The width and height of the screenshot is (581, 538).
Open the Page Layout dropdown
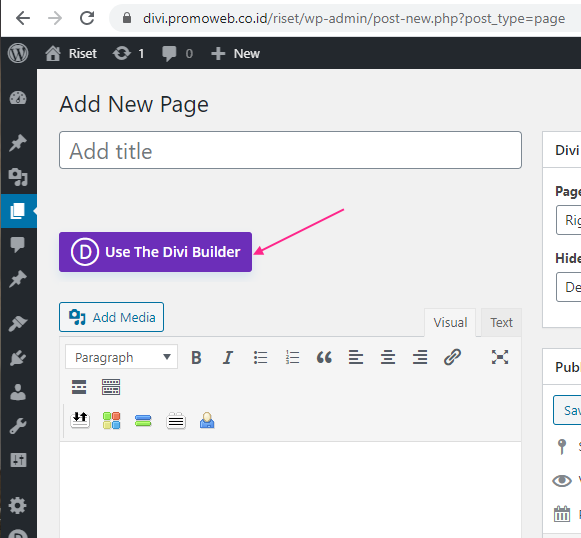coord(569,220)
